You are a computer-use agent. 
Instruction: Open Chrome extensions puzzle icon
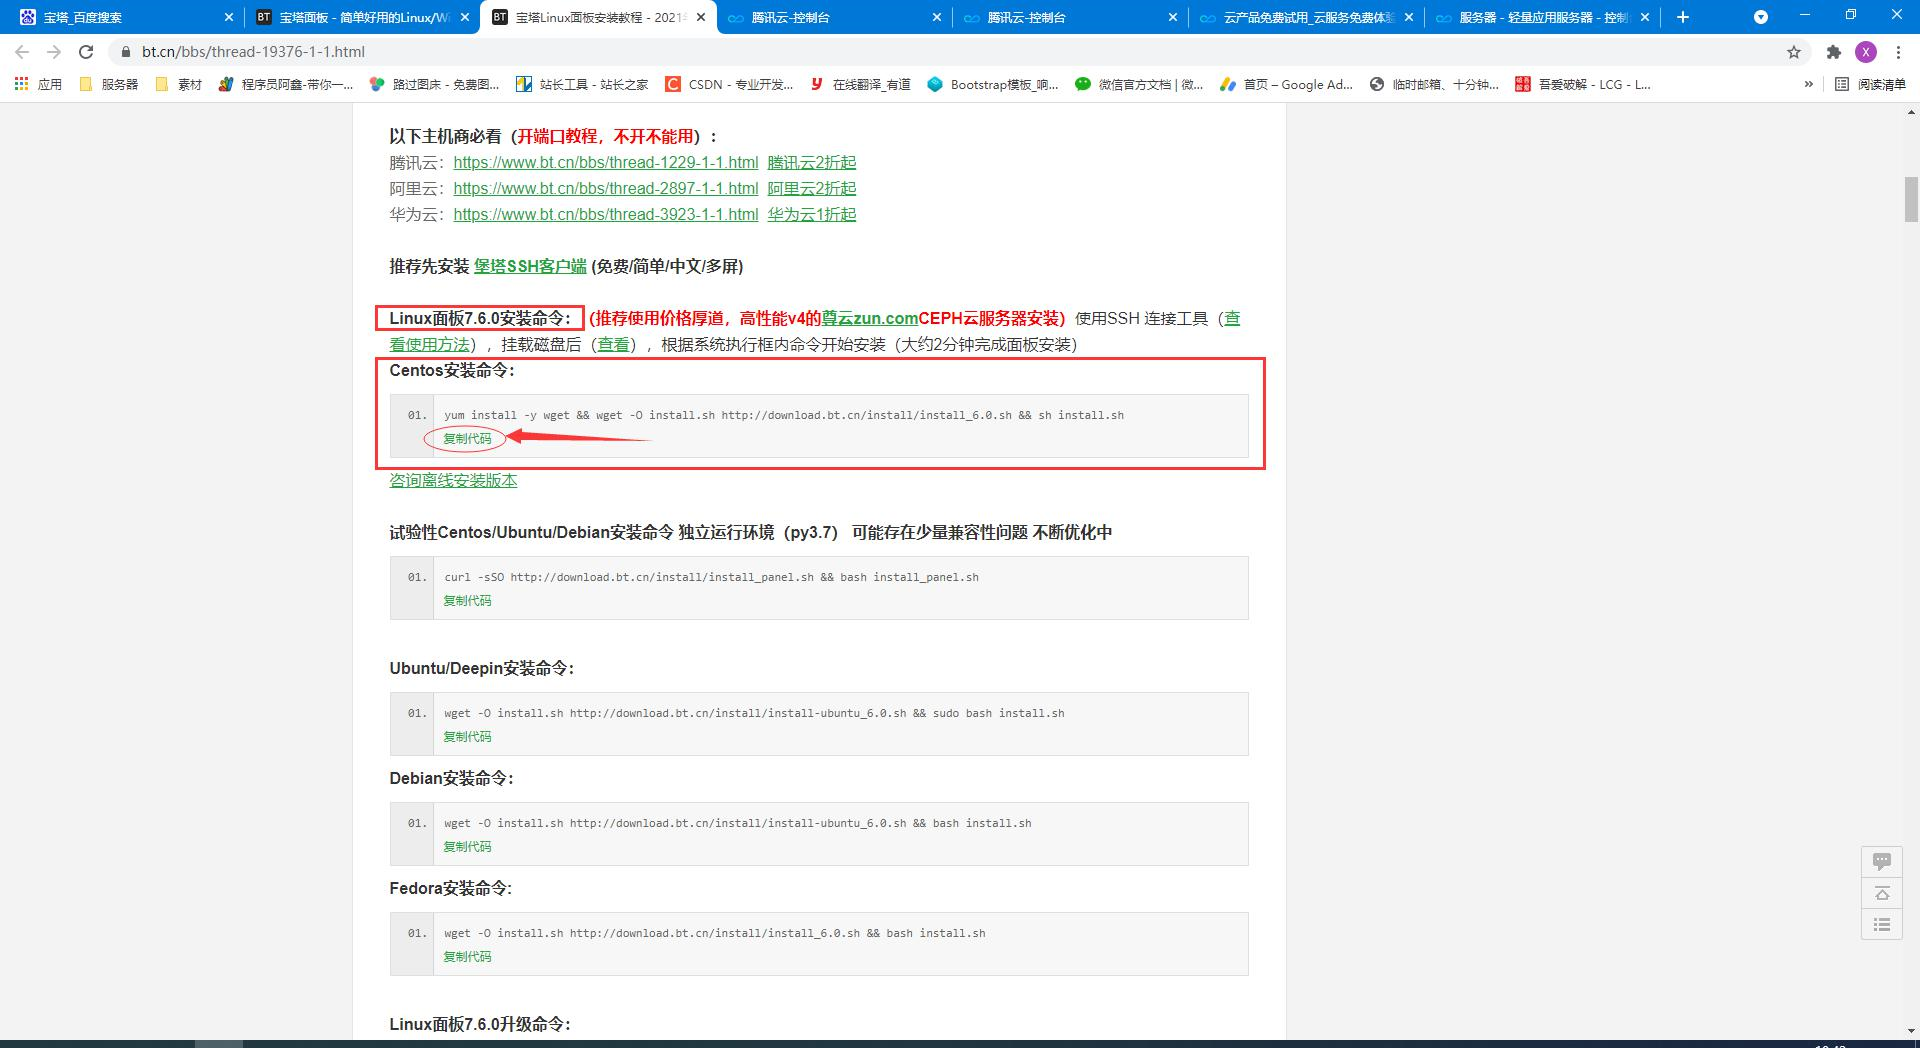coord(1834,52)
